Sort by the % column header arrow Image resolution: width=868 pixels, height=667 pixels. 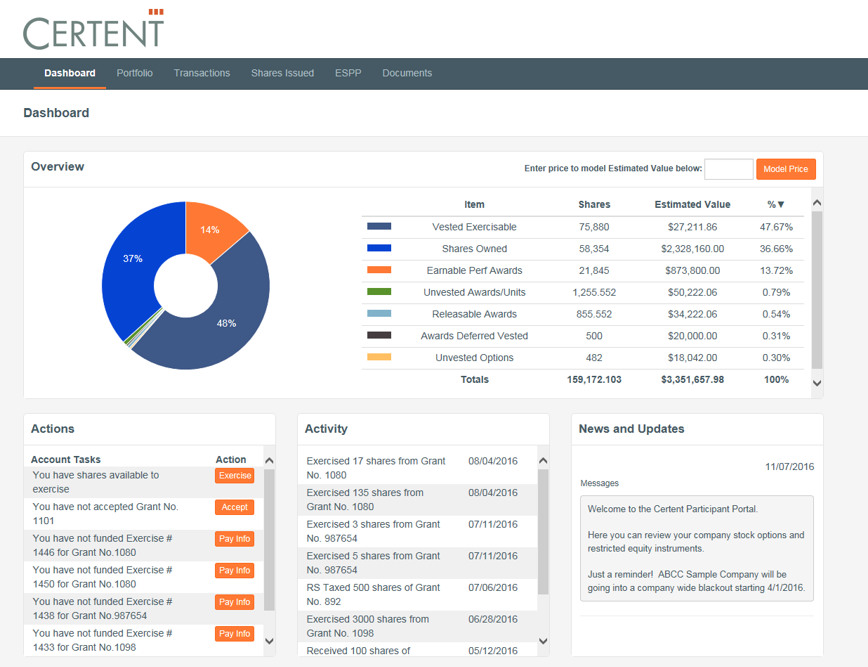click(x=781, y=204)
